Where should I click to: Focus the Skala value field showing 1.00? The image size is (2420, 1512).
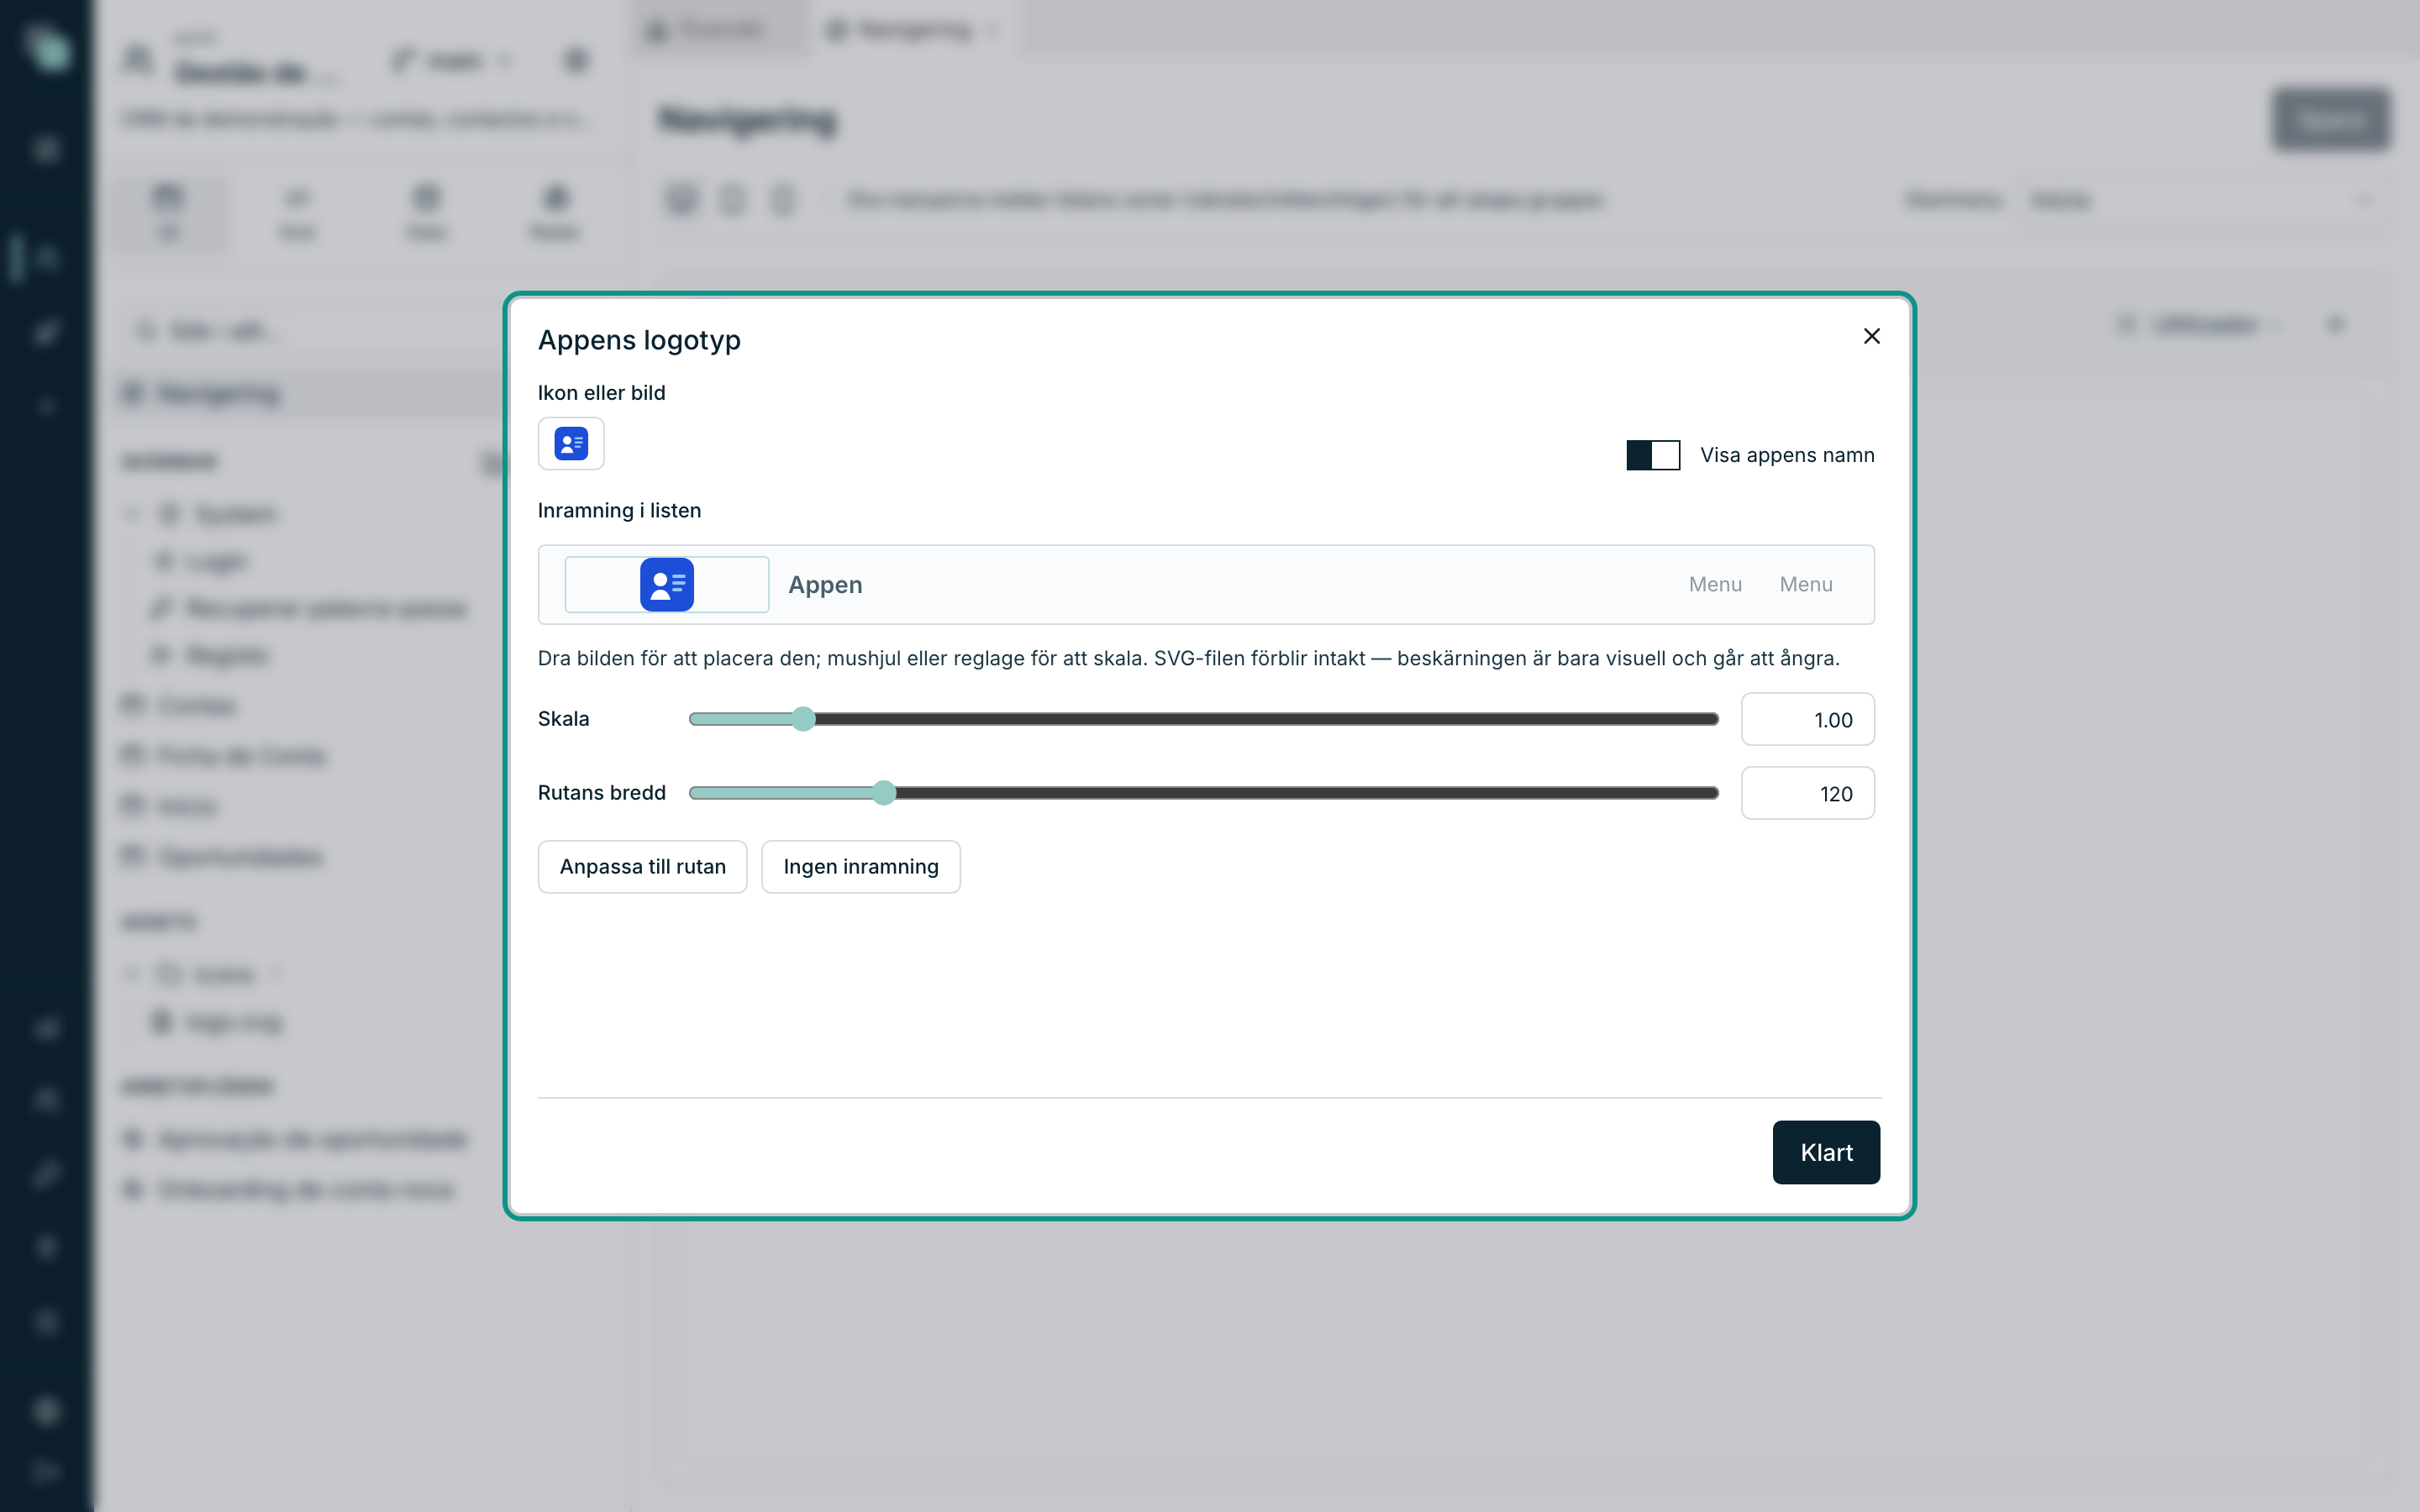[1807, 719]
